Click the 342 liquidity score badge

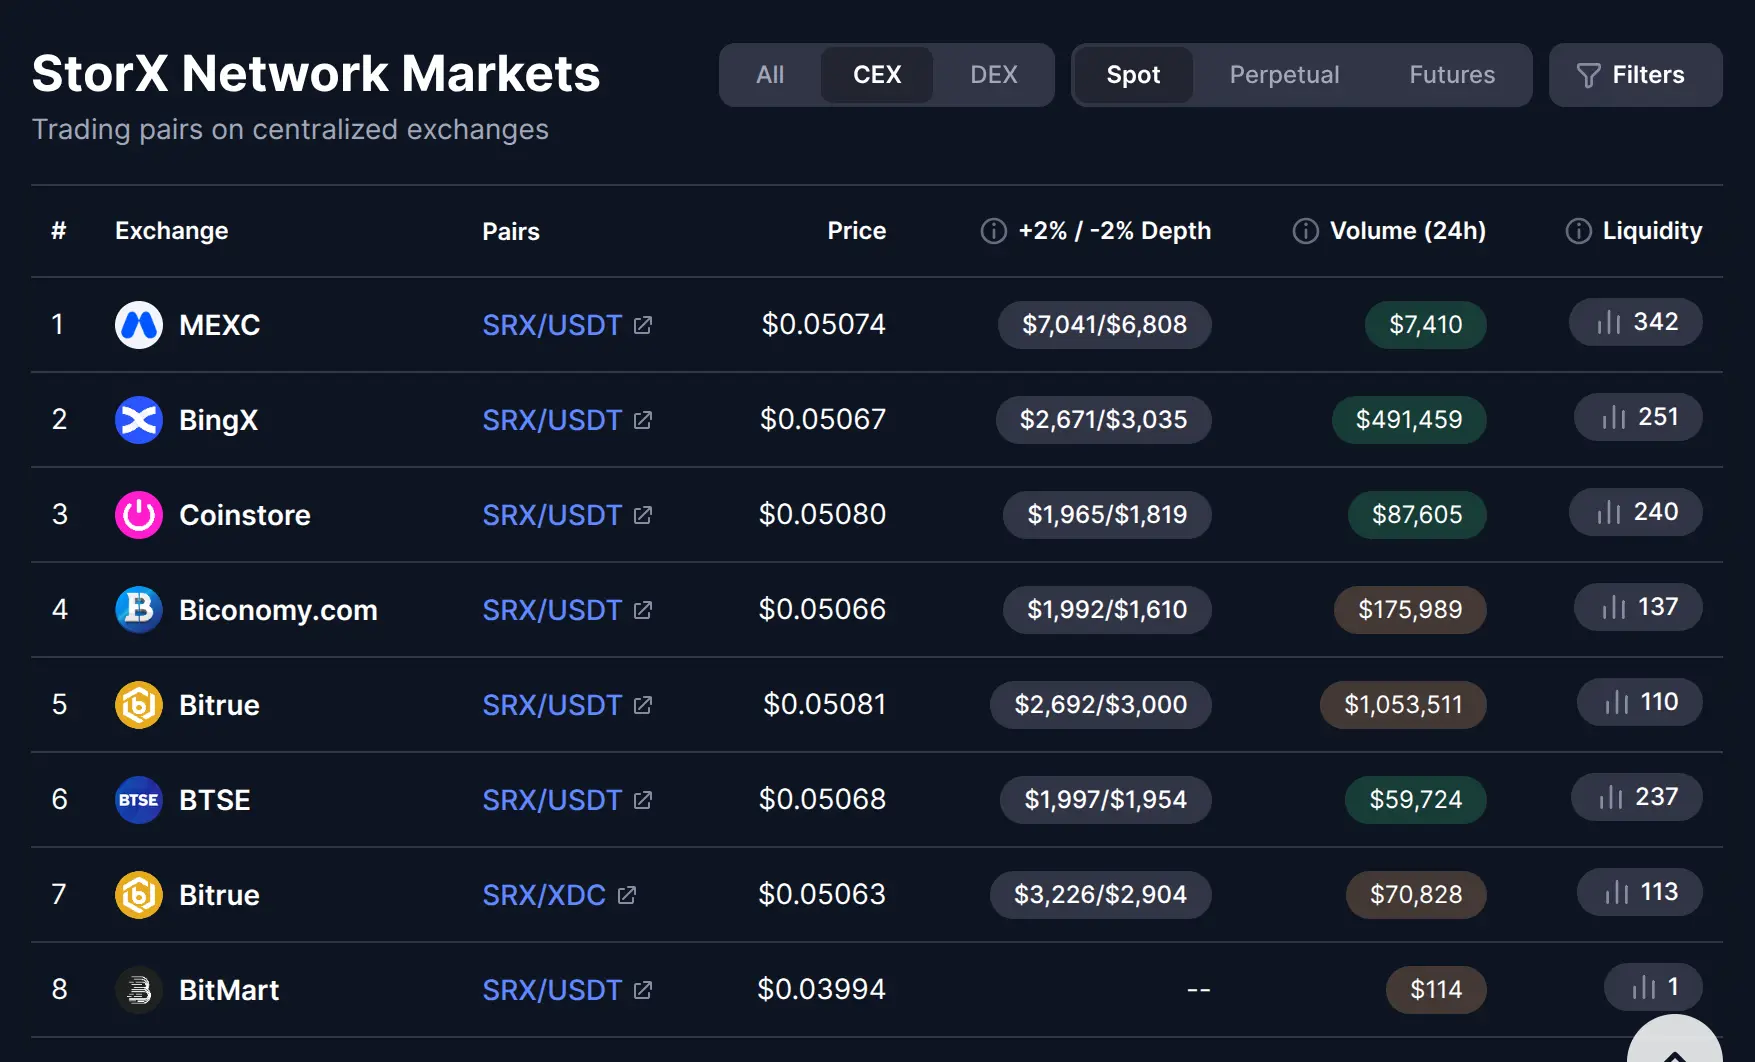(1636, 322)
